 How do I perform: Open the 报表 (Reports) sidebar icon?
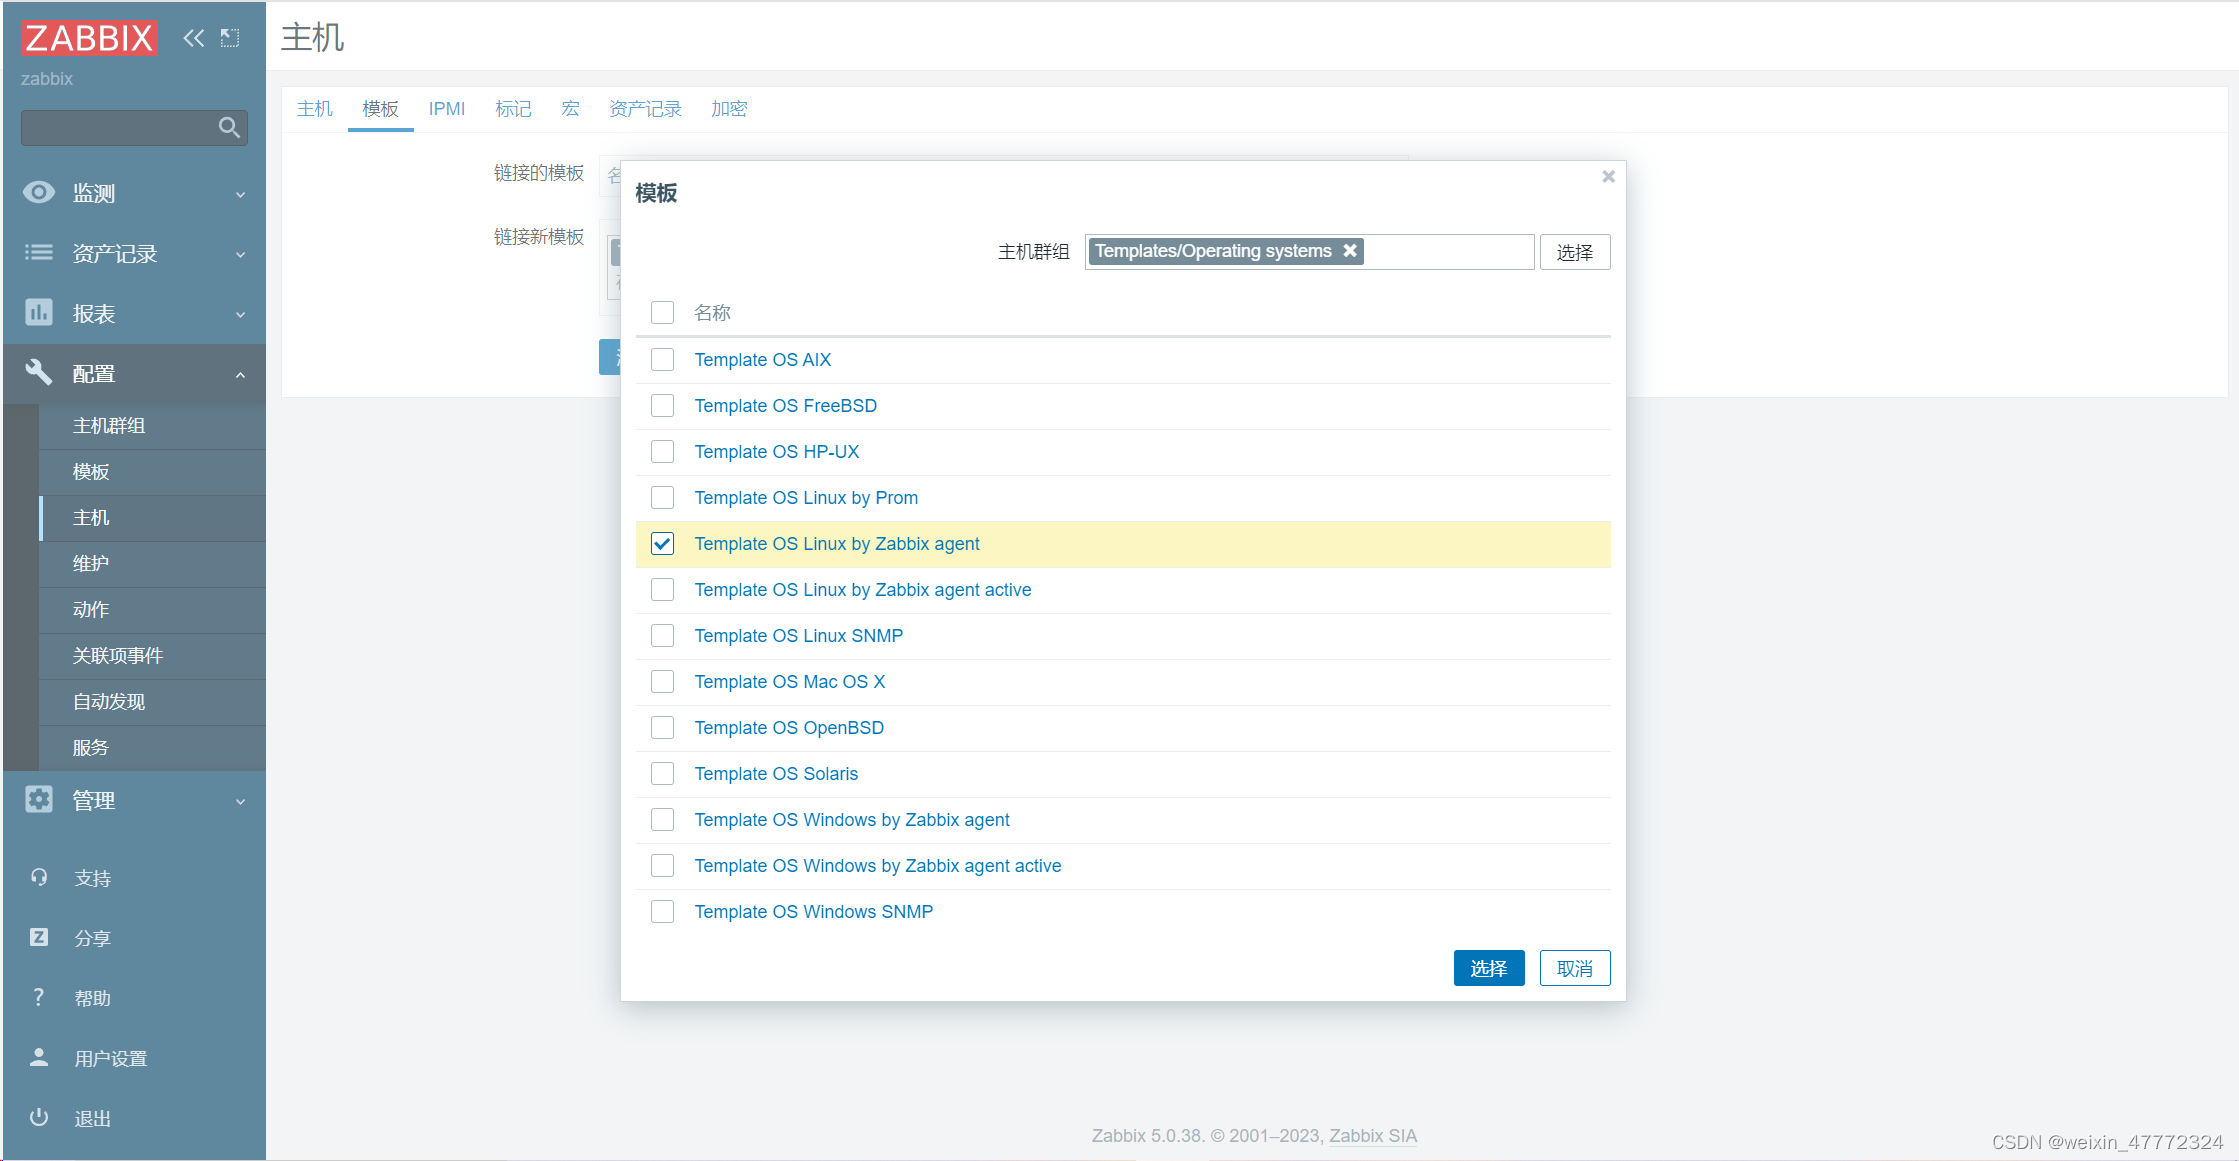38,313
